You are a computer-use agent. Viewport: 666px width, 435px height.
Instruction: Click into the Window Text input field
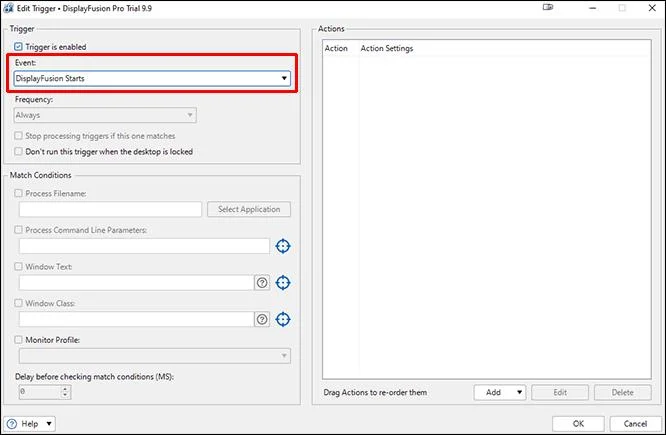click(136, 282)
